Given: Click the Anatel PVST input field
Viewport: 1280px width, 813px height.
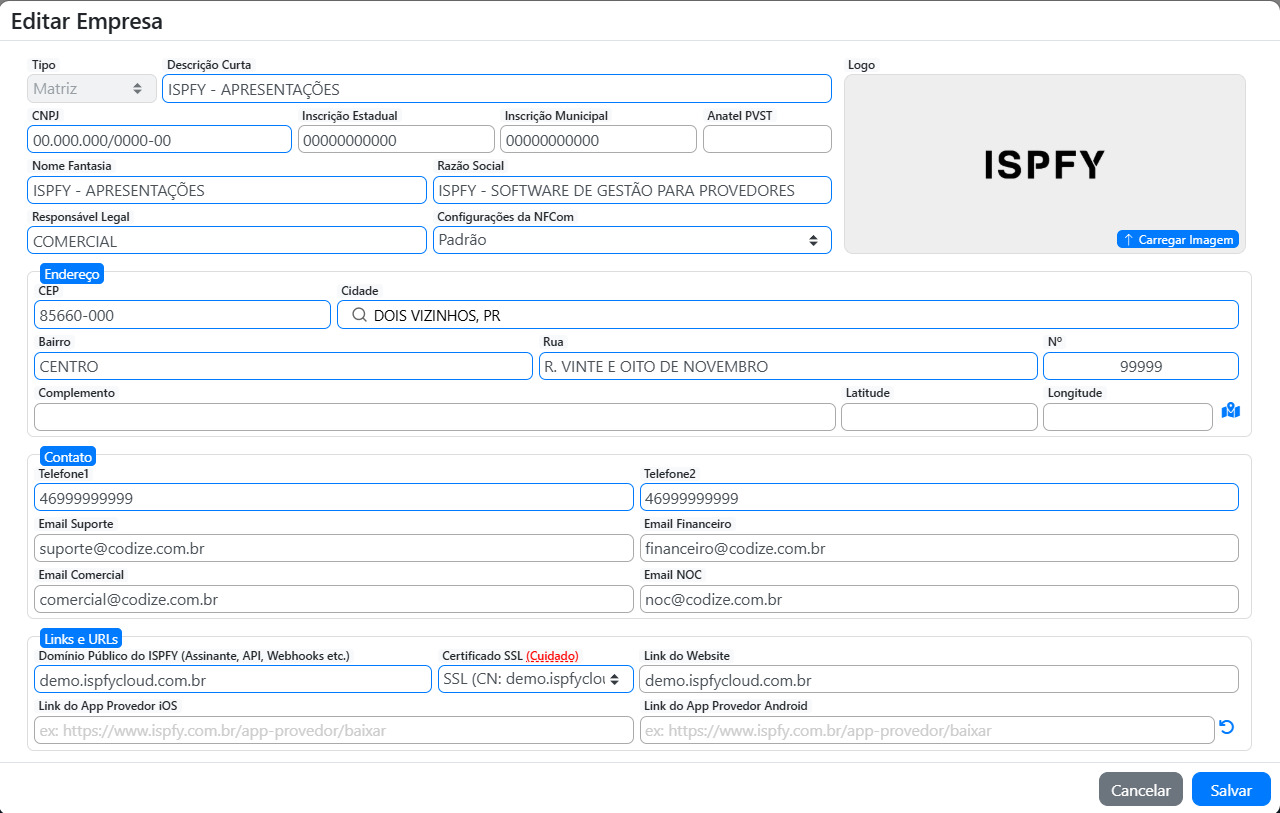Looking at the screenshot, I should 767,139.
